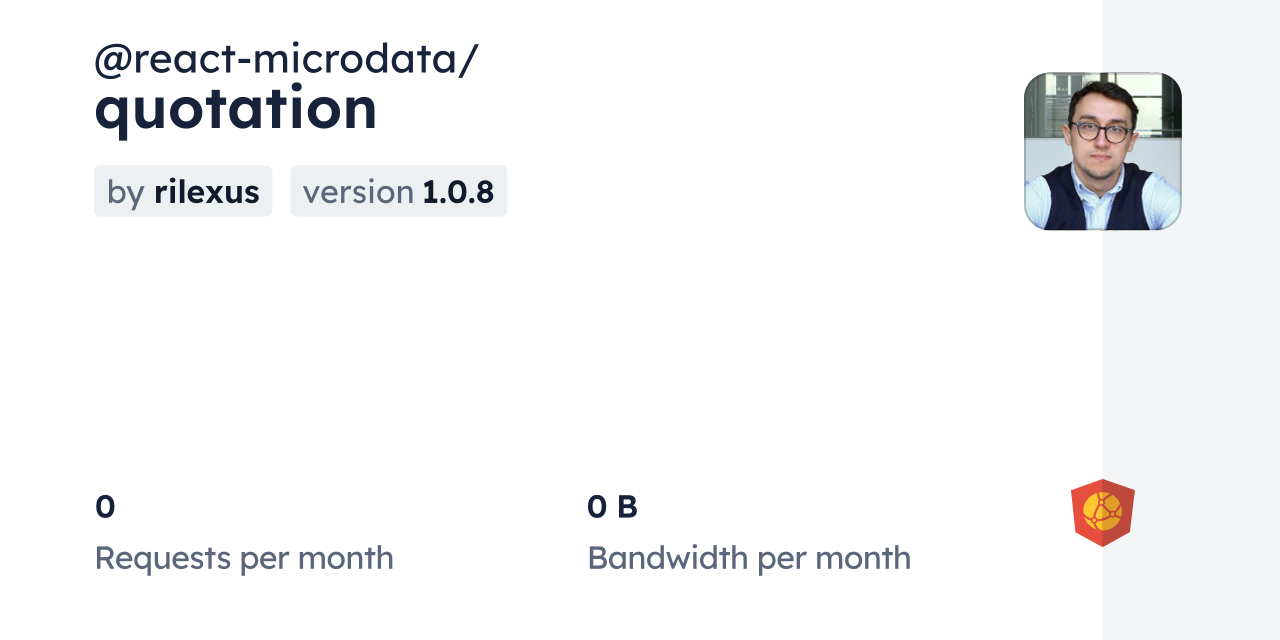Click the word "Requests" in the stats

click(x=163, y=558)
